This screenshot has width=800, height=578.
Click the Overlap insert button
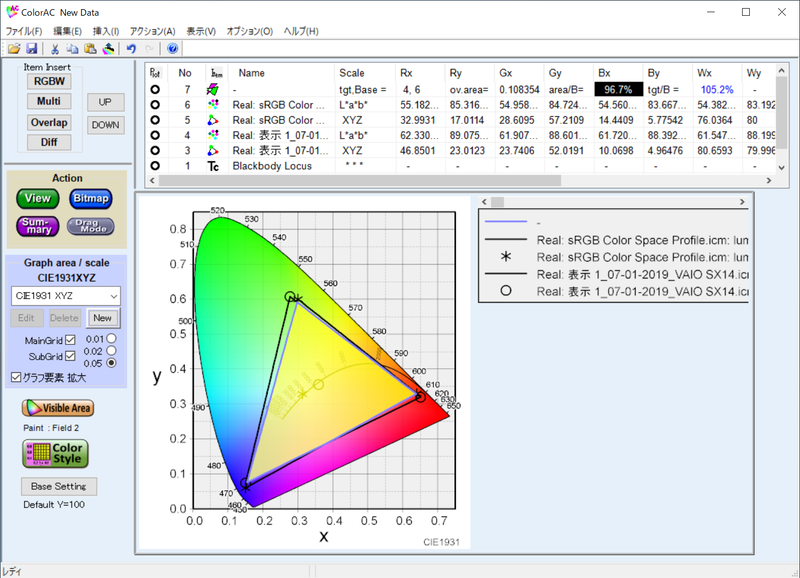[x=48, y=122]
